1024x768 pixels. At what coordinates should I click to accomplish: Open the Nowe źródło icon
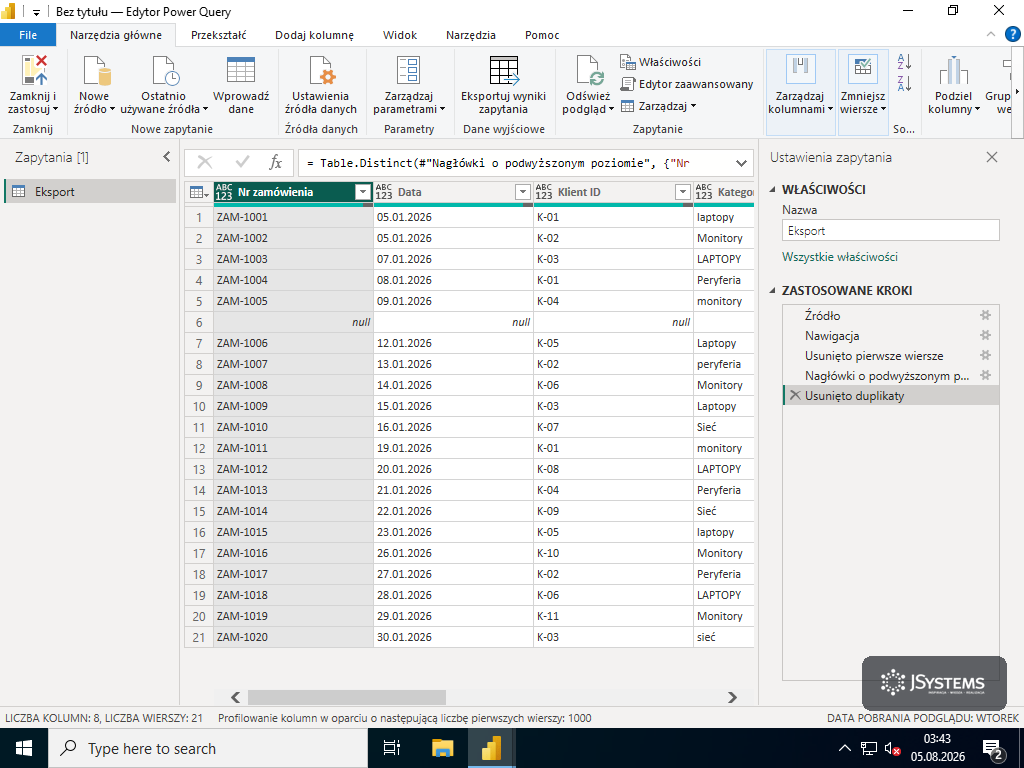pyautogui.click(x=95, y=71)
